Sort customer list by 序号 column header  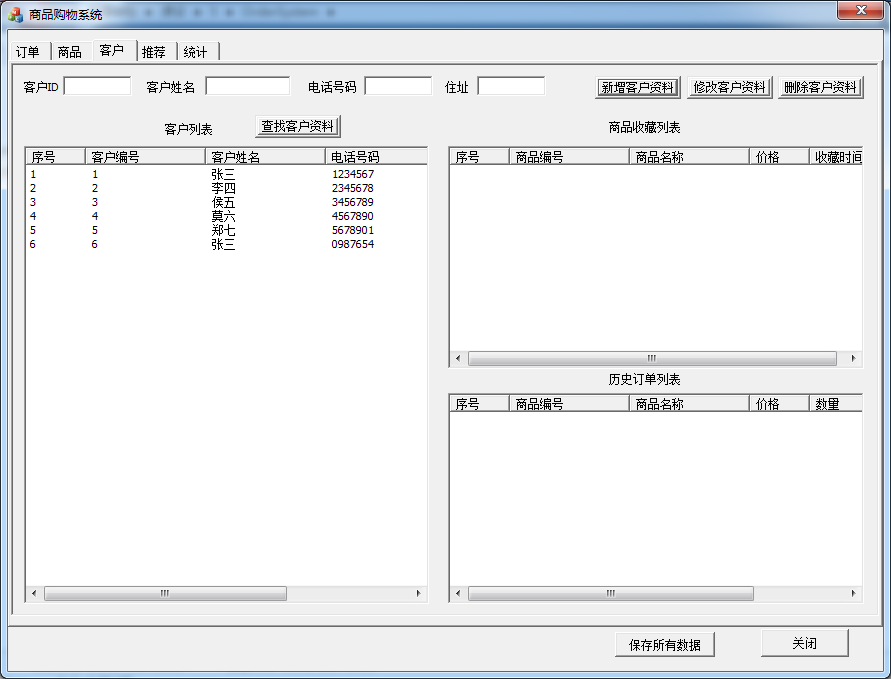[55, 156]
